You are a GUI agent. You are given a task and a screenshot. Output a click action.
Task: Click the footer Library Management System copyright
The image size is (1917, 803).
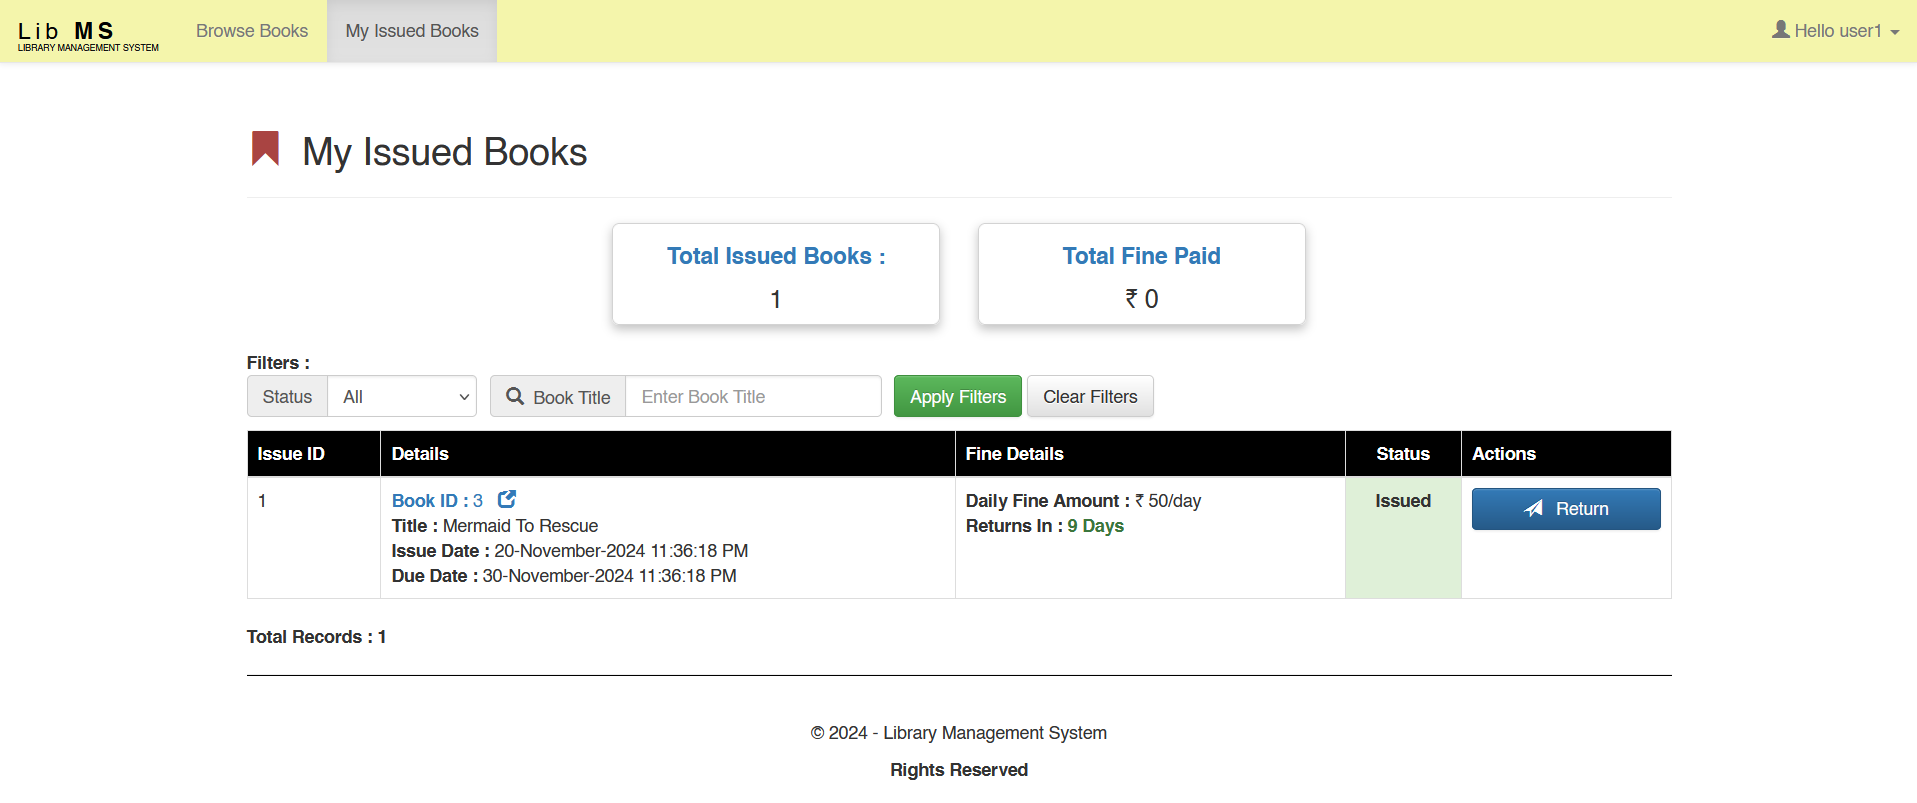click(x=958, y=733)
